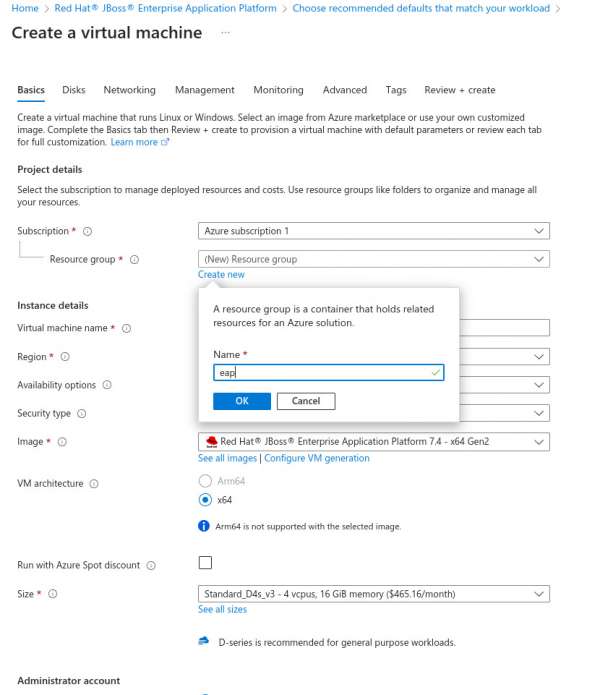Image resolution: width=600 pixels, height=695 pixels.
Task: Expand the Size dropdown for Standard_D4s_v3
Action: pos(374,594)
